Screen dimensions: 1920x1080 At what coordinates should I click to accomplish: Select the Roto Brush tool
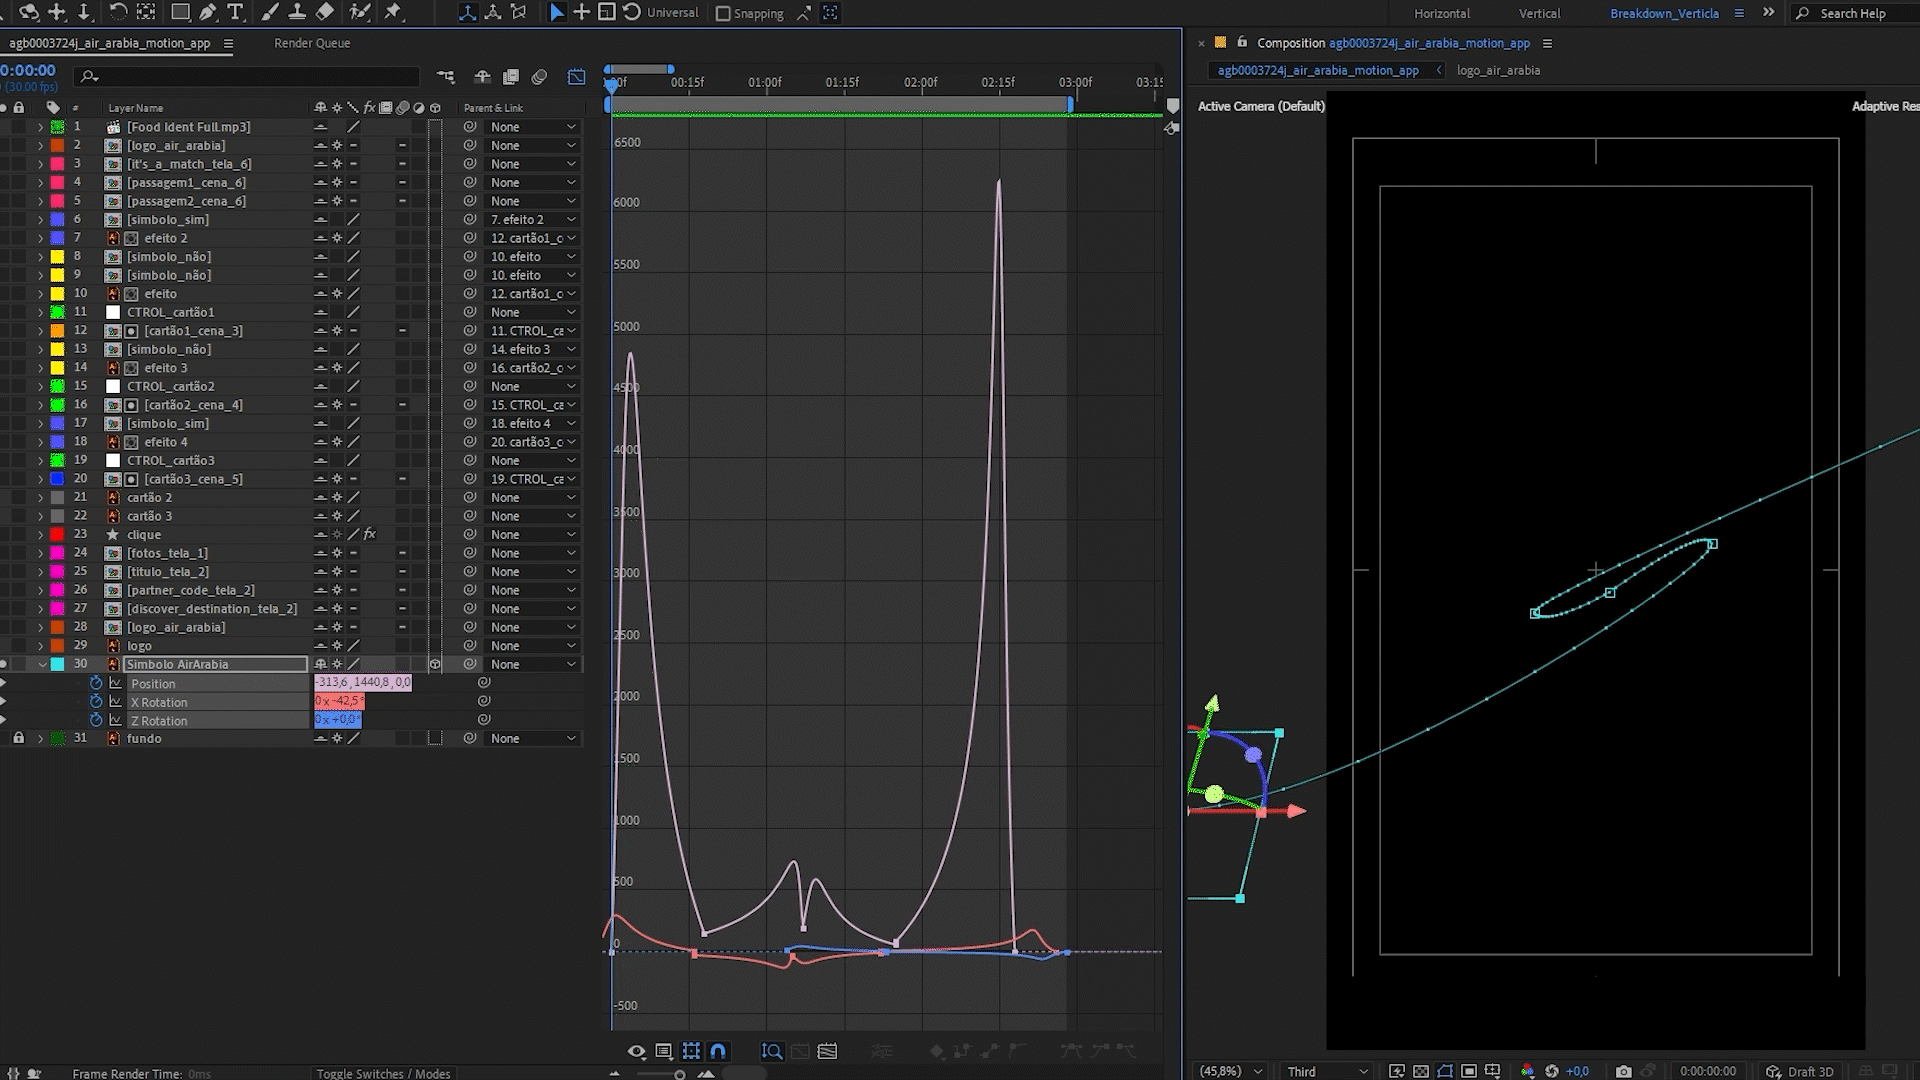click(360, 12)
